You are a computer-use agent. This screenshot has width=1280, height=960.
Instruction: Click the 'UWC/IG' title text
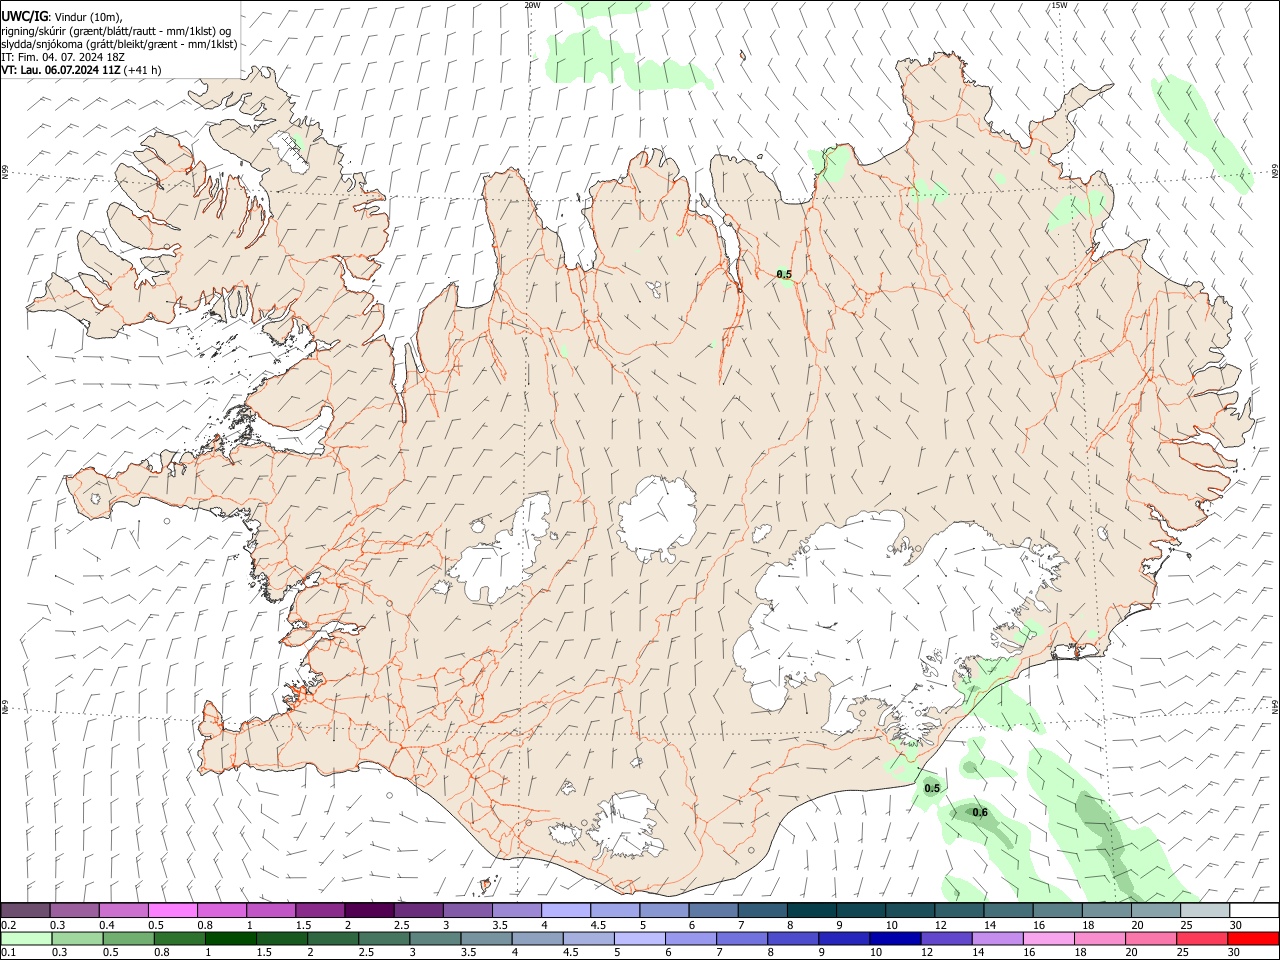tap(24, 16)
